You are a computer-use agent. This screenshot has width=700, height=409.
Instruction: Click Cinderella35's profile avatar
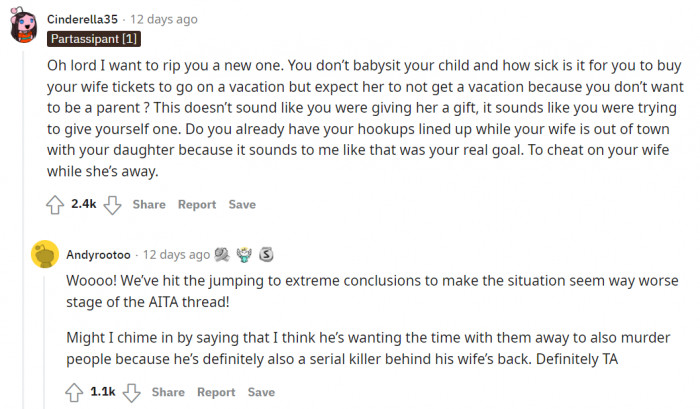tap(25, 27)
